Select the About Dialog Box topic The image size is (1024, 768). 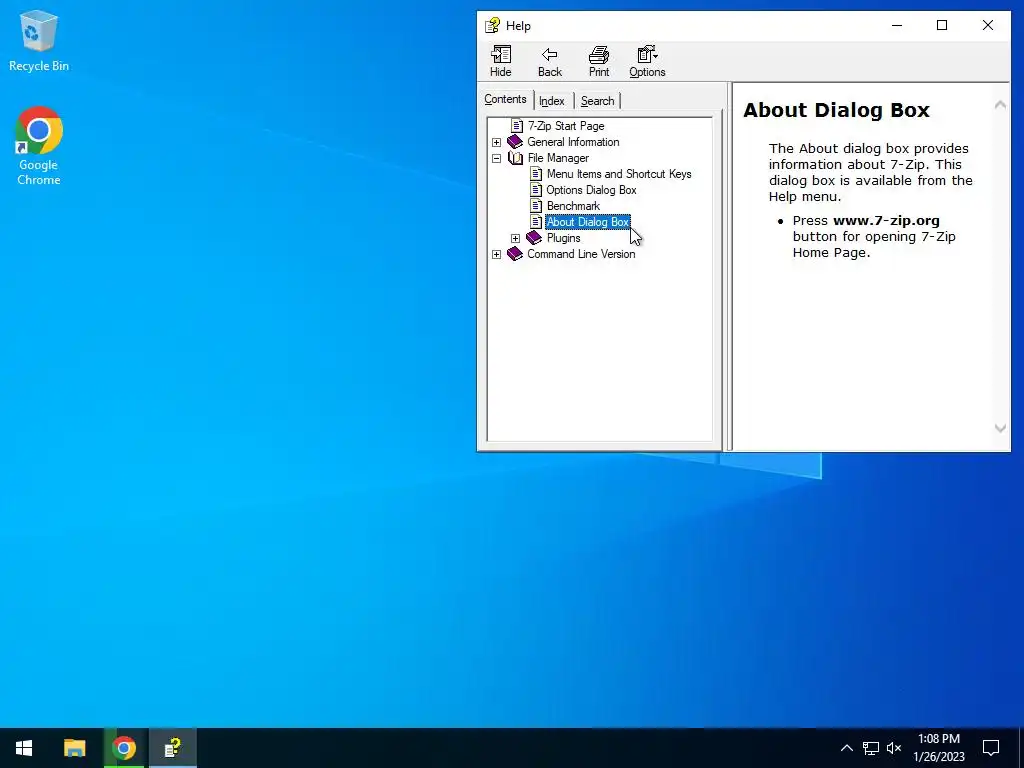tap(588, 222)
